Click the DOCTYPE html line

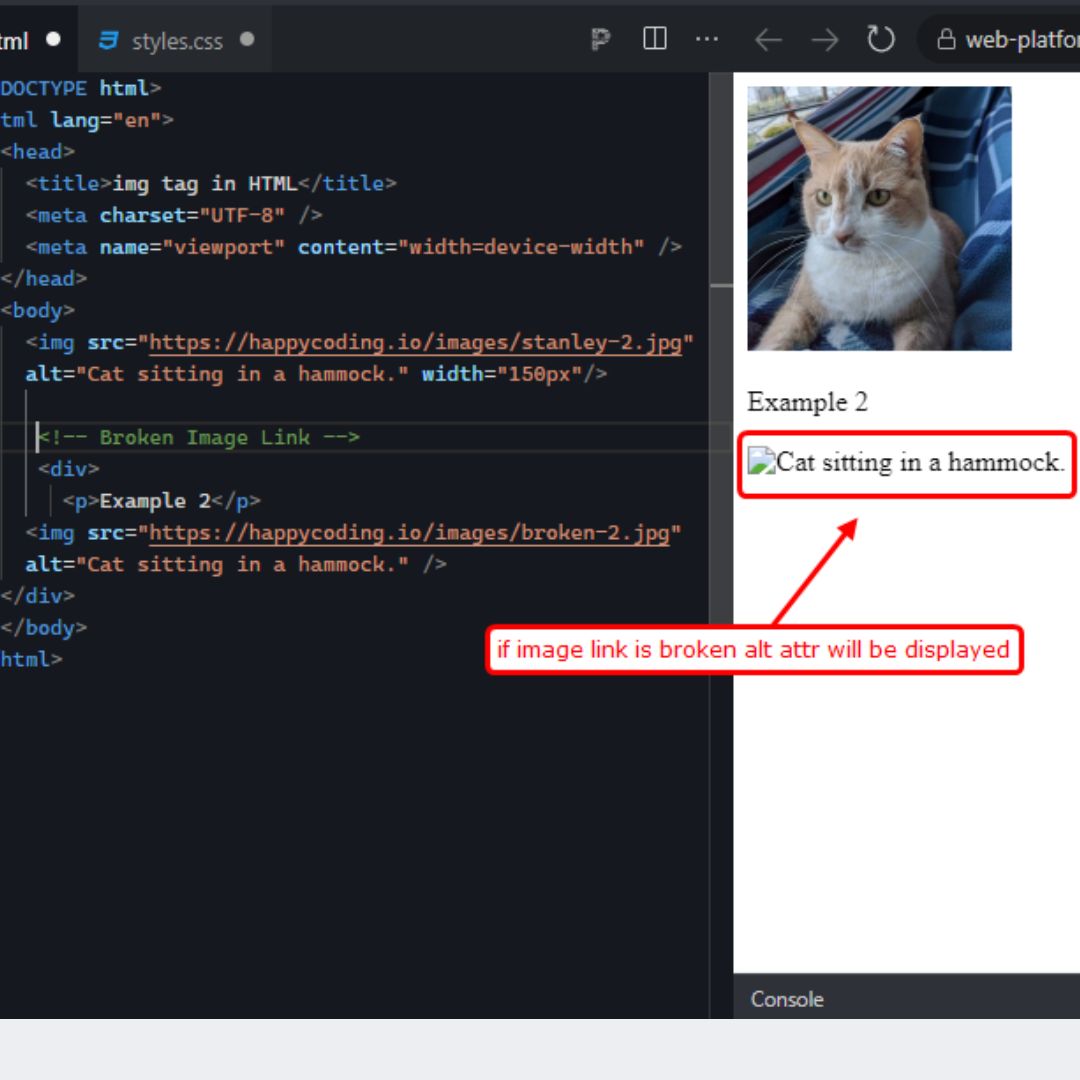pyautogui.click(x=81, y=89)
